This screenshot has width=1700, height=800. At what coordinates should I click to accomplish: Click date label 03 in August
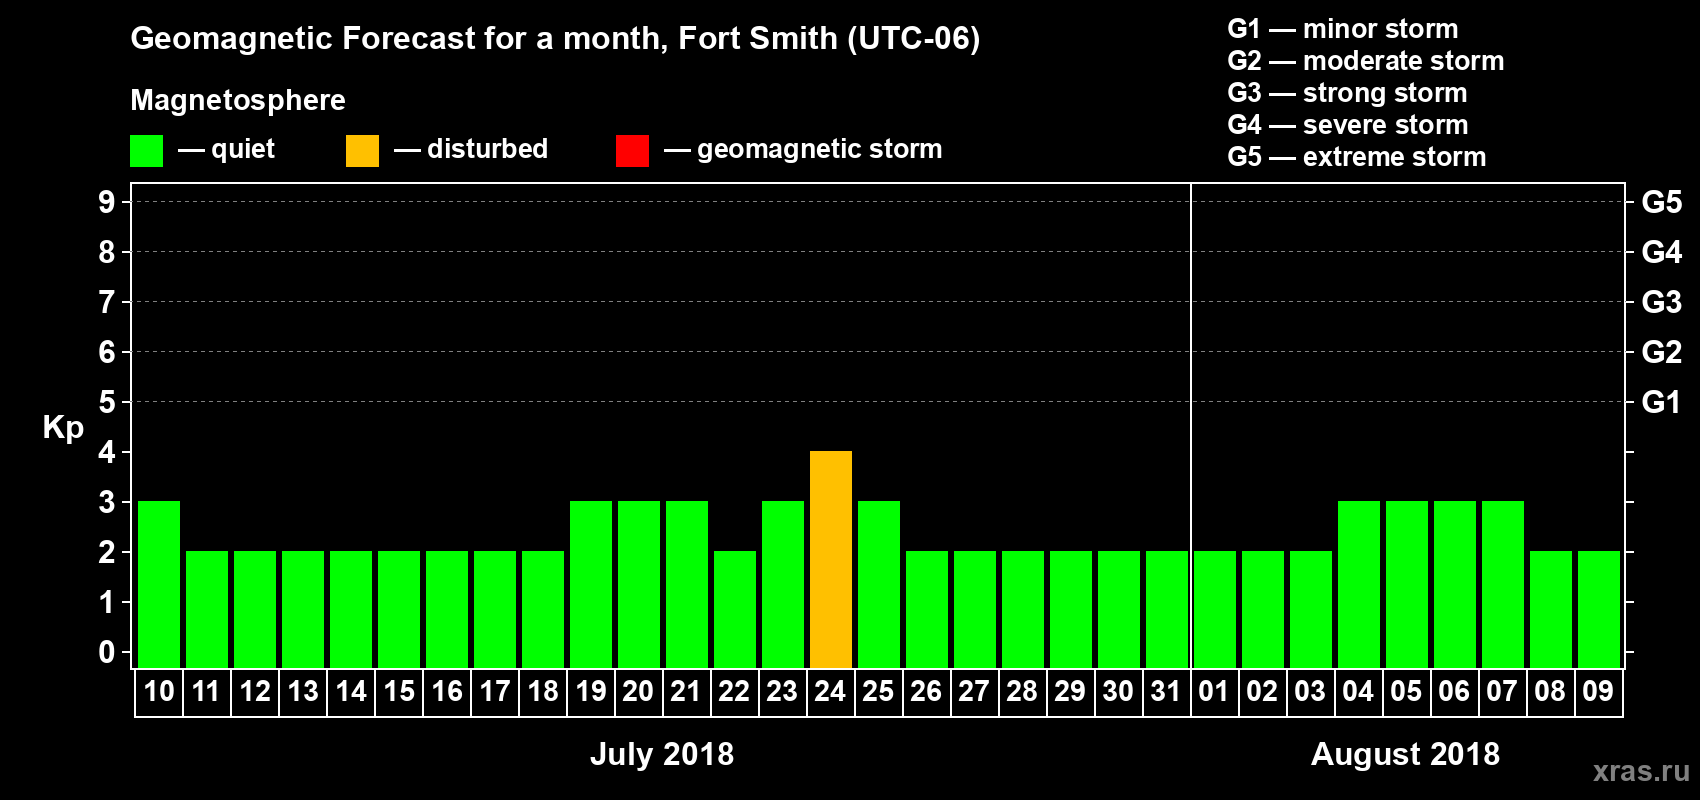click(1310, 692)
